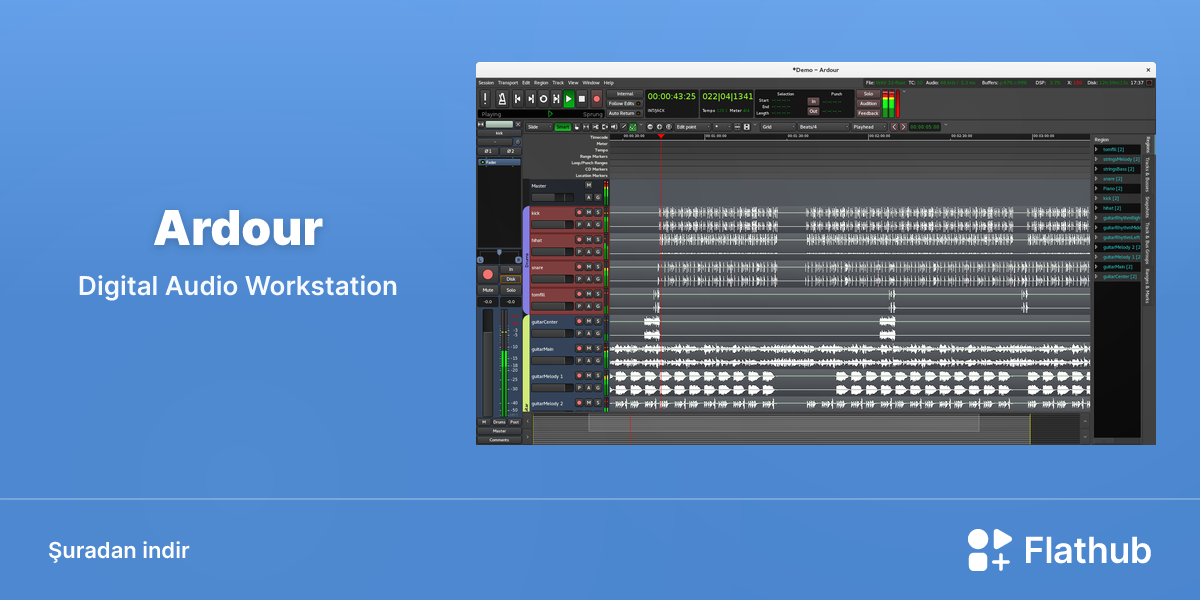Enable loop playback with the circle icon
The image size is (1200, 600).
point(543,98)
